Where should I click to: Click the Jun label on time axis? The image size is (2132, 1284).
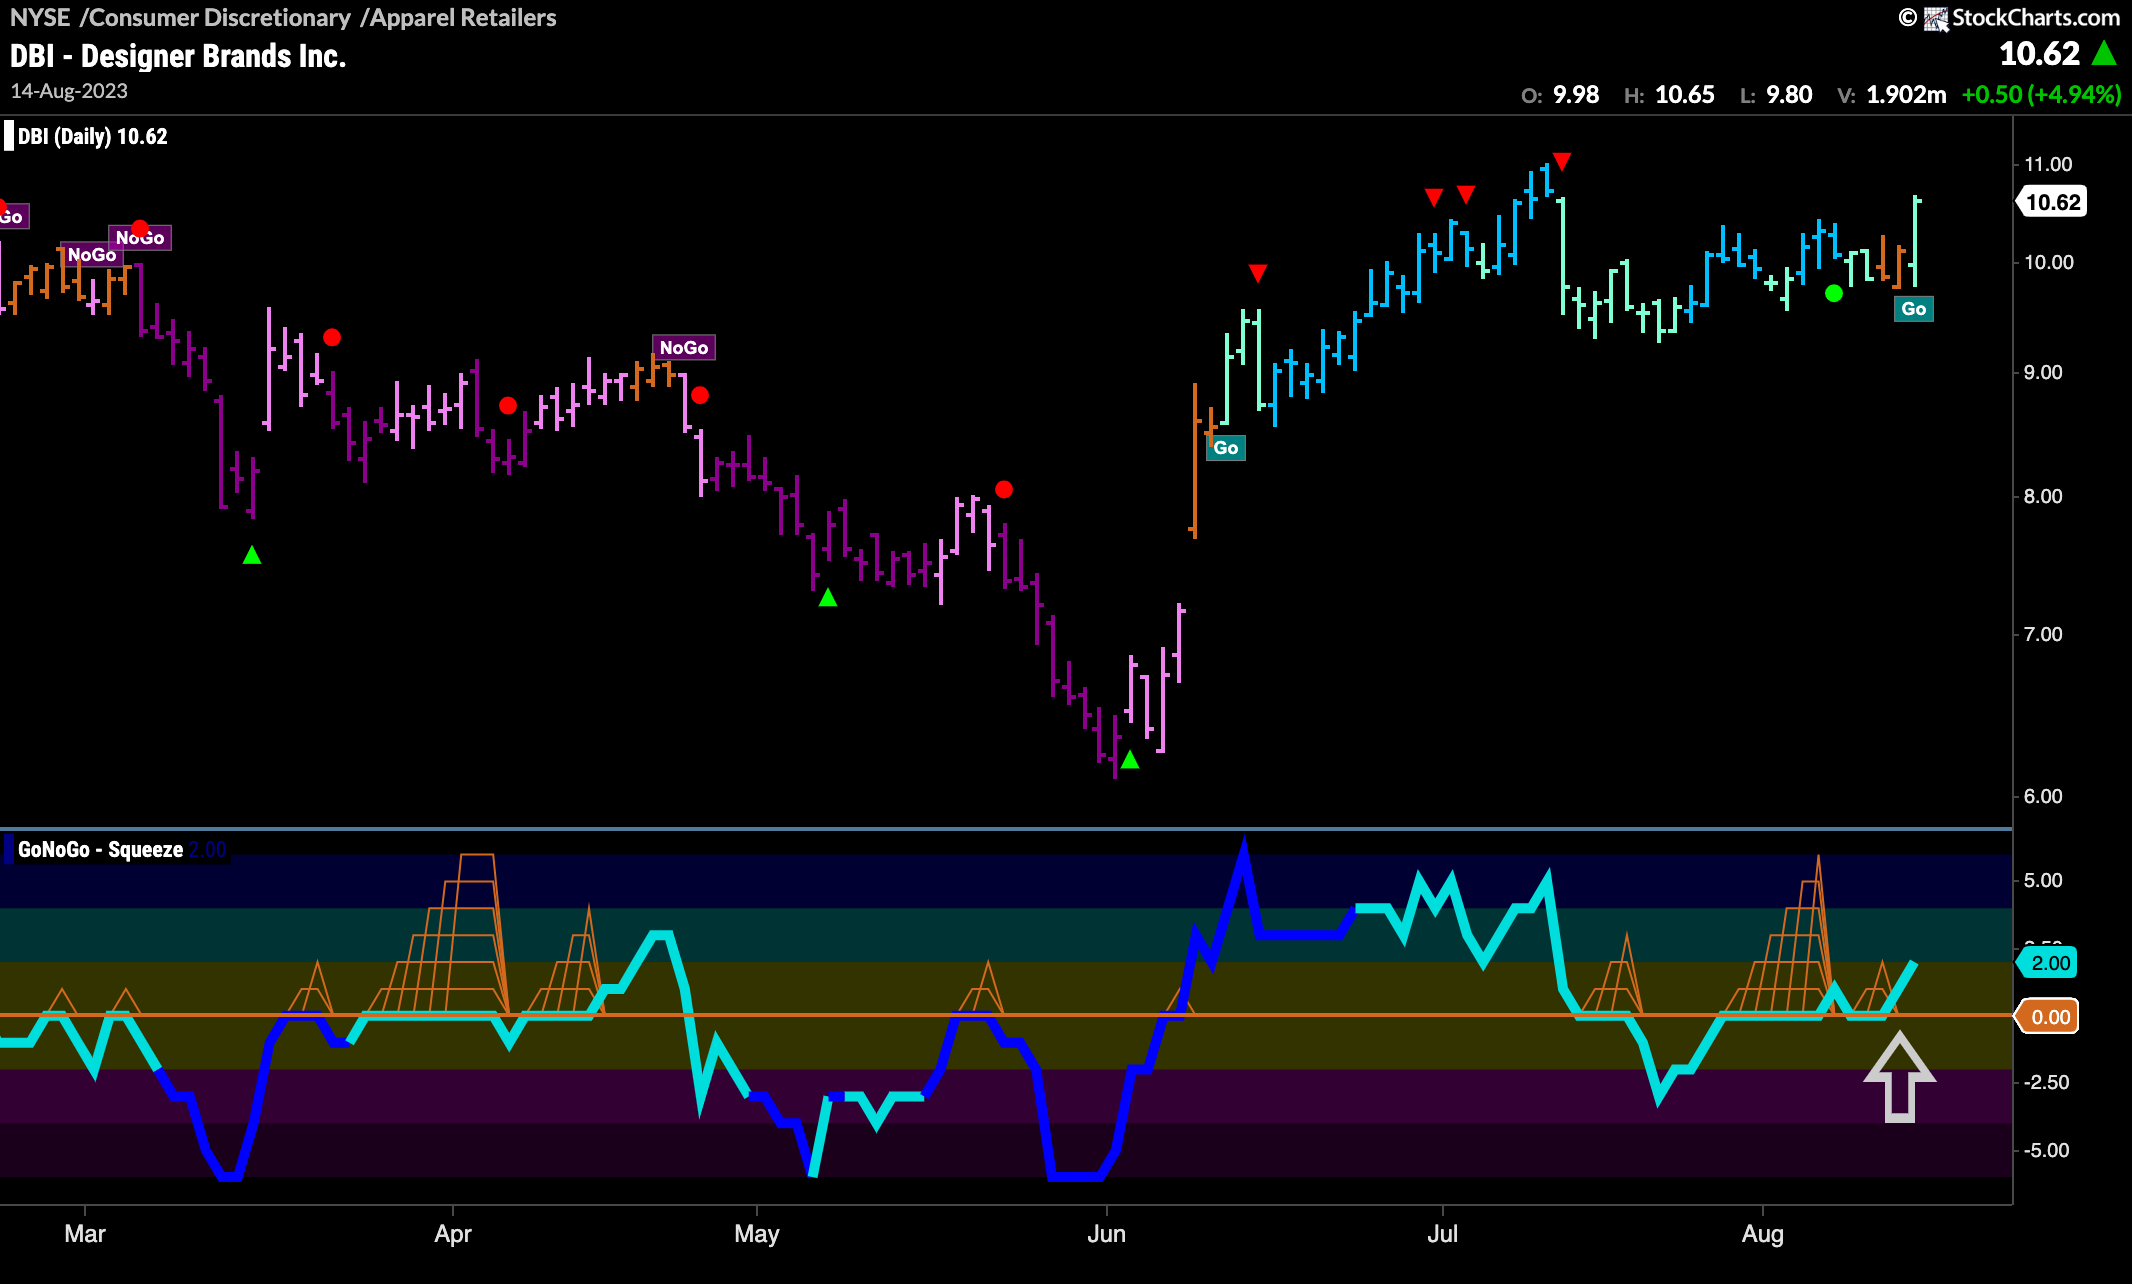[1107, 1234]
